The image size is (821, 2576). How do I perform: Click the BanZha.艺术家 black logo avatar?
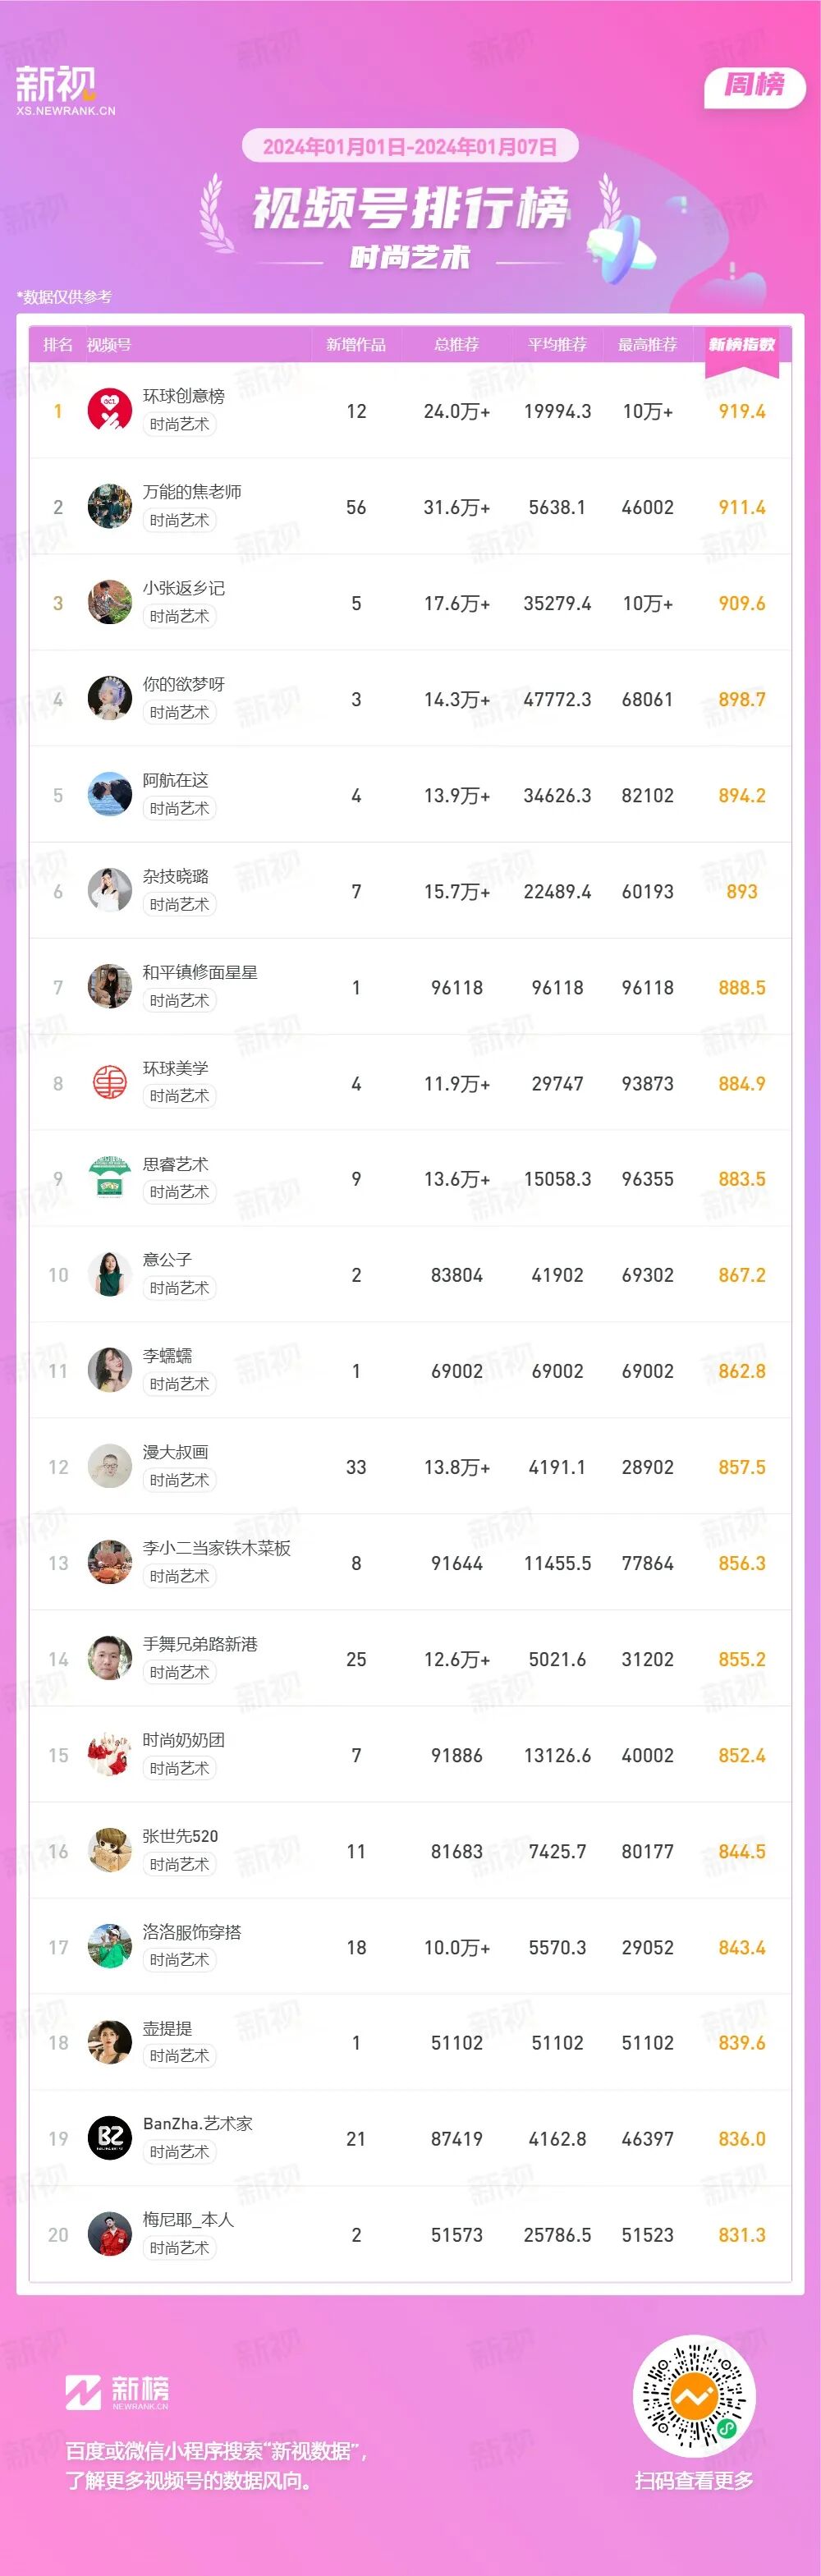pyautogui.click(x=110, y=2139)
